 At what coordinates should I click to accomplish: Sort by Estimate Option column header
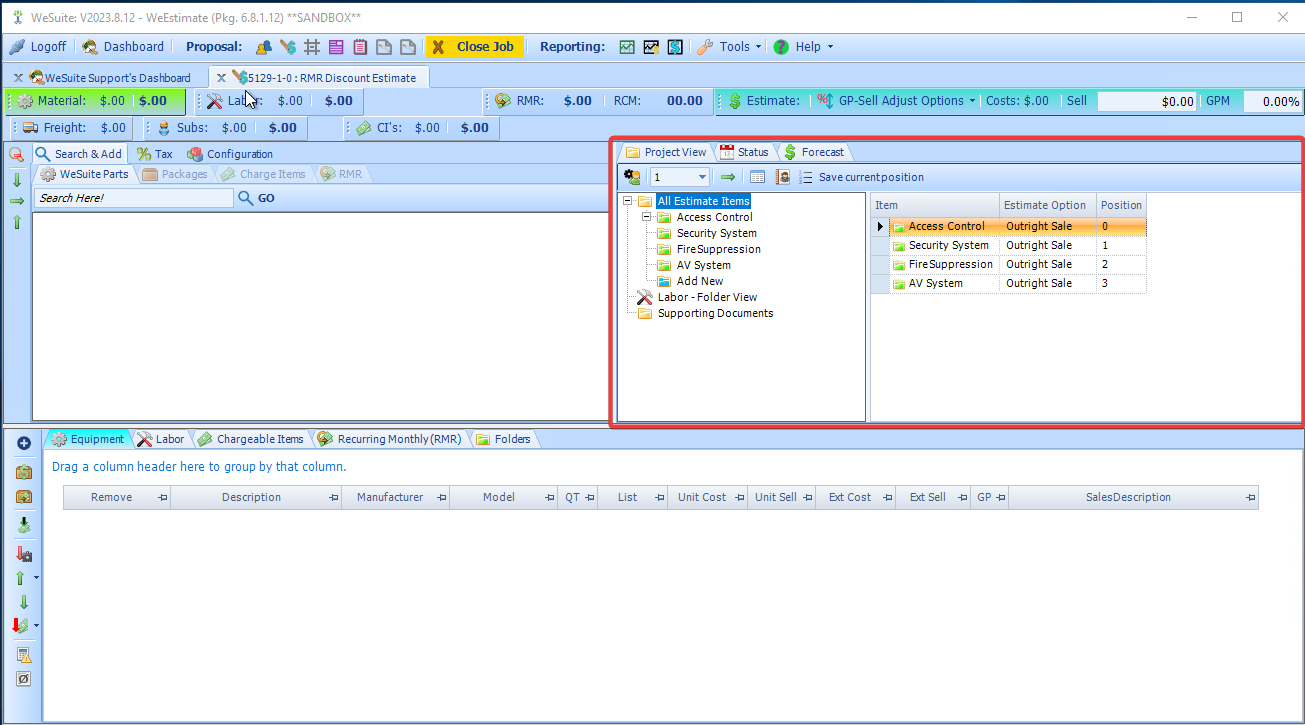1048,205
